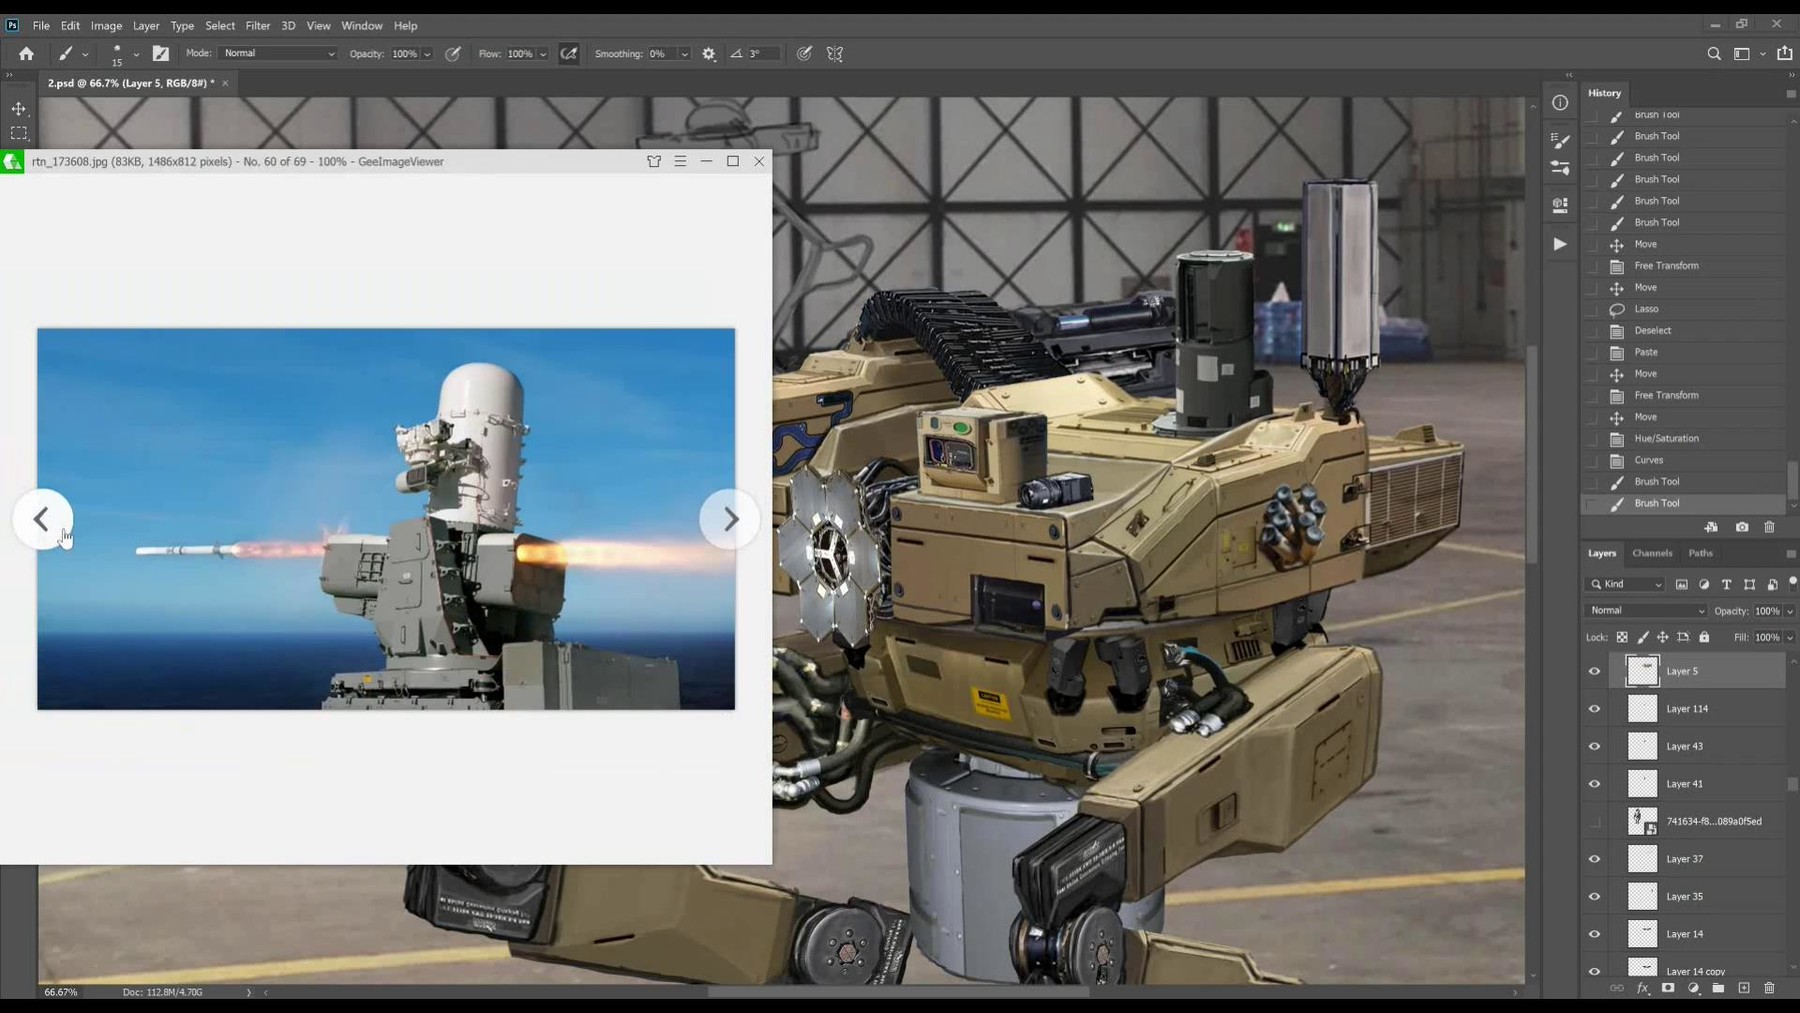The image size is (1800, 1013).
Task: Toggle pressure for size icon
Action: (x=804, y=54)
